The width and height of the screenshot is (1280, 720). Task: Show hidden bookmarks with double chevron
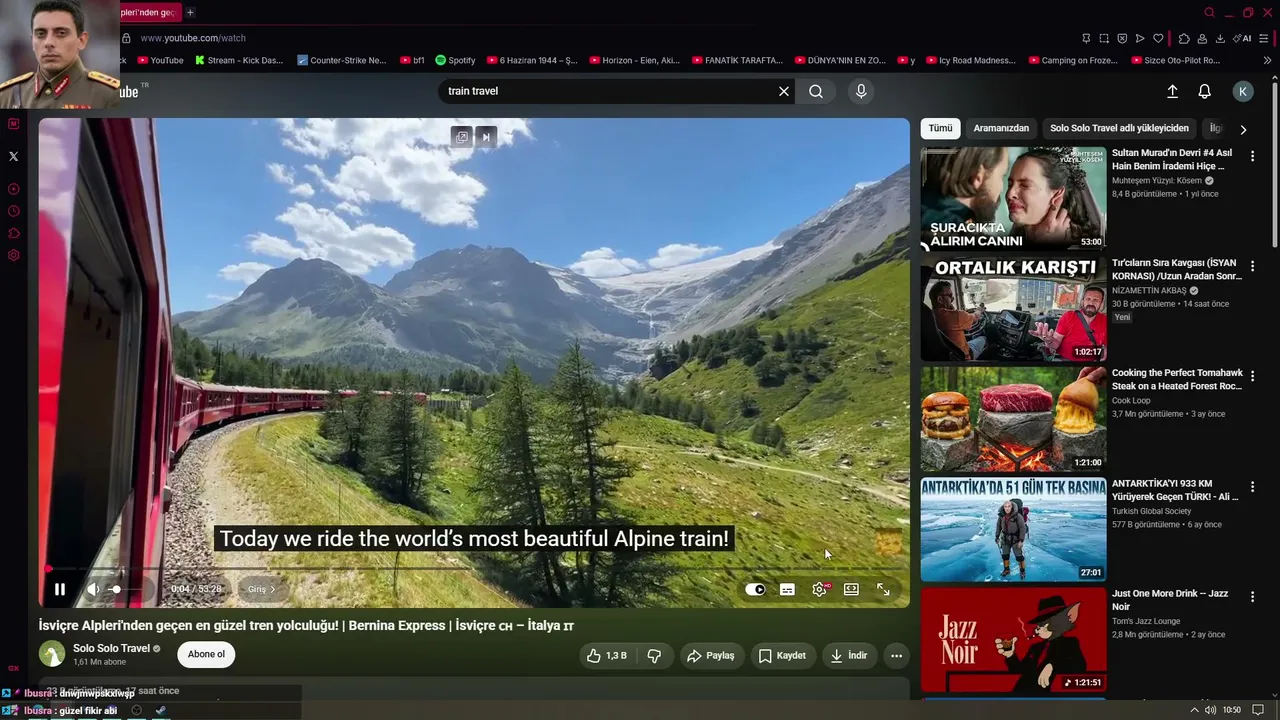coord(1267,60)
